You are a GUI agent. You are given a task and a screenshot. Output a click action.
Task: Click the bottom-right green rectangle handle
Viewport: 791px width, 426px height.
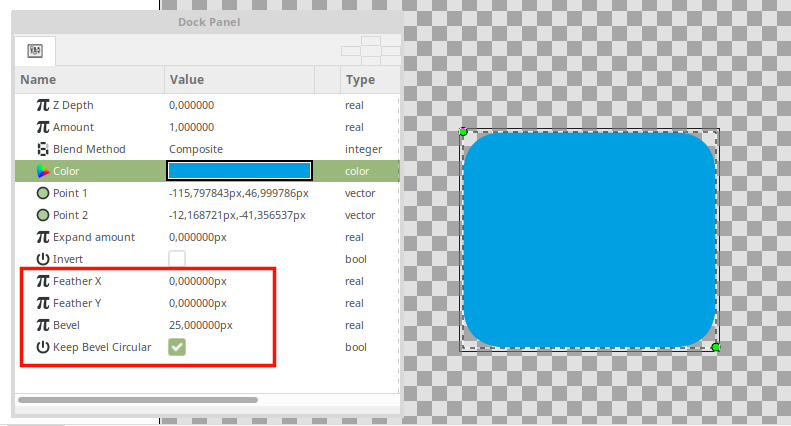pos(715,347)
